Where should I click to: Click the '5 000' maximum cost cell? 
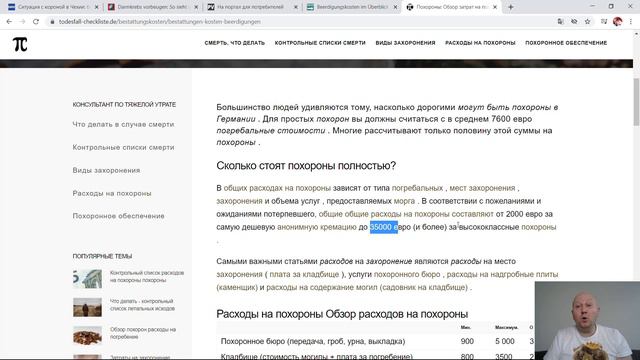click(504, 341)
